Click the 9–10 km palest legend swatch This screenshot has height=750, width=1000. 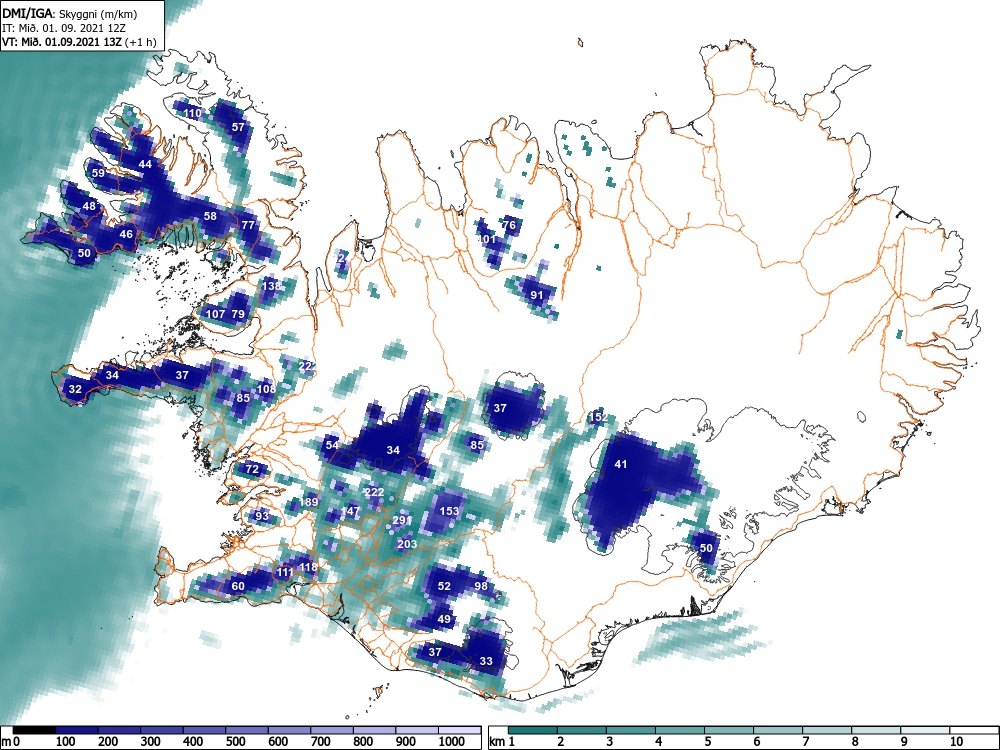[x=926, y=730]
